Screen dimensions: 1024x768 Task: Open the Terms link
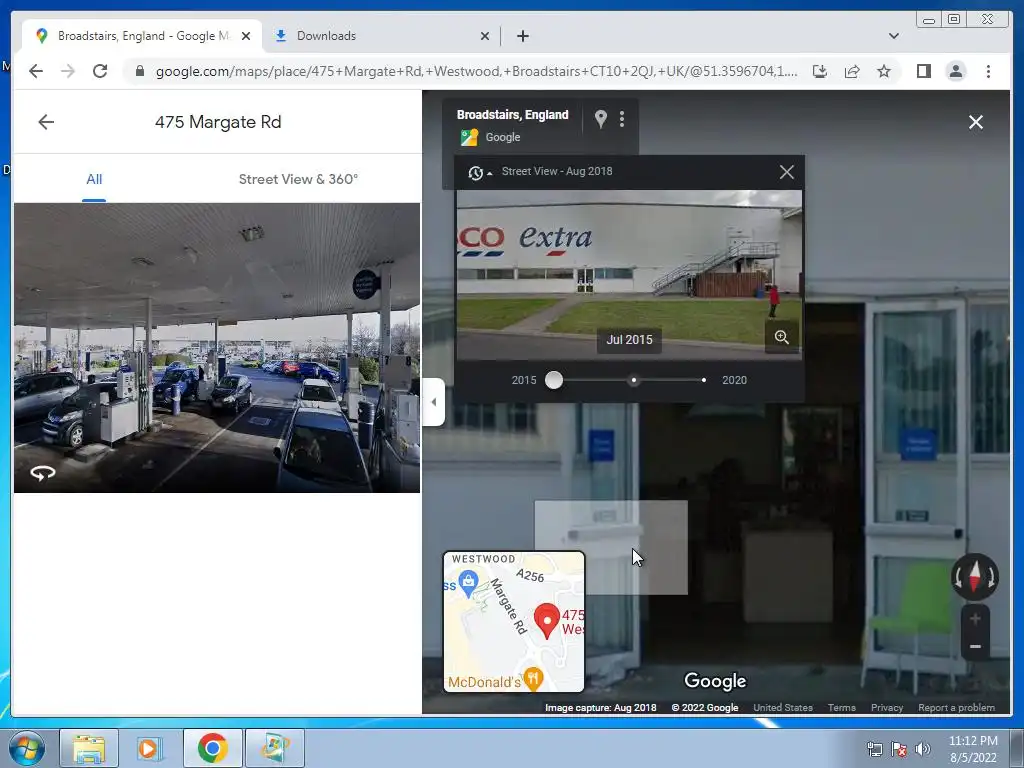pyautogui.click(x=842, y=707)
